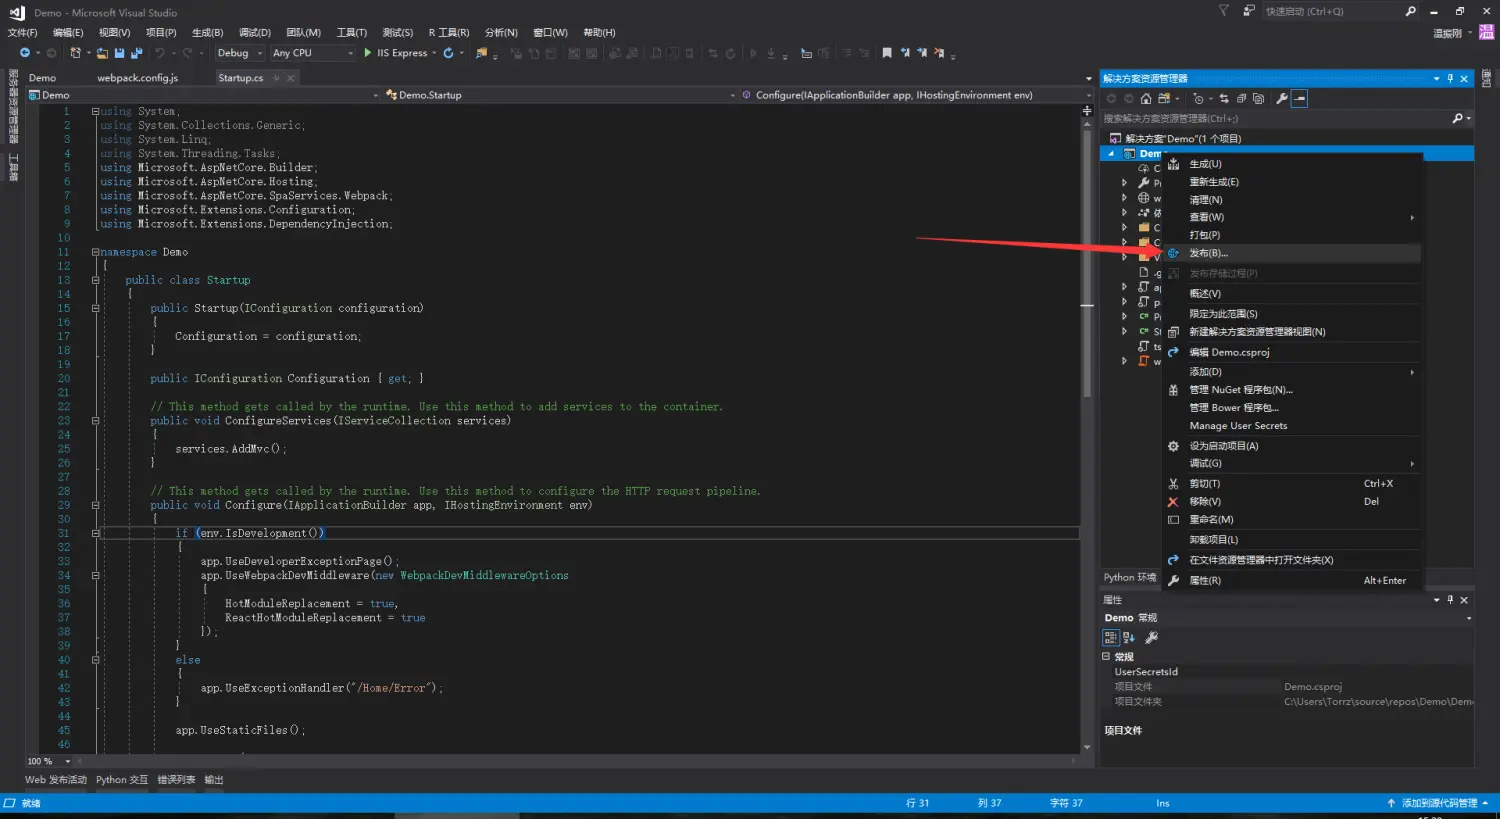
Task: Click the Navigate Backward arrow icon
Action: 25,53
